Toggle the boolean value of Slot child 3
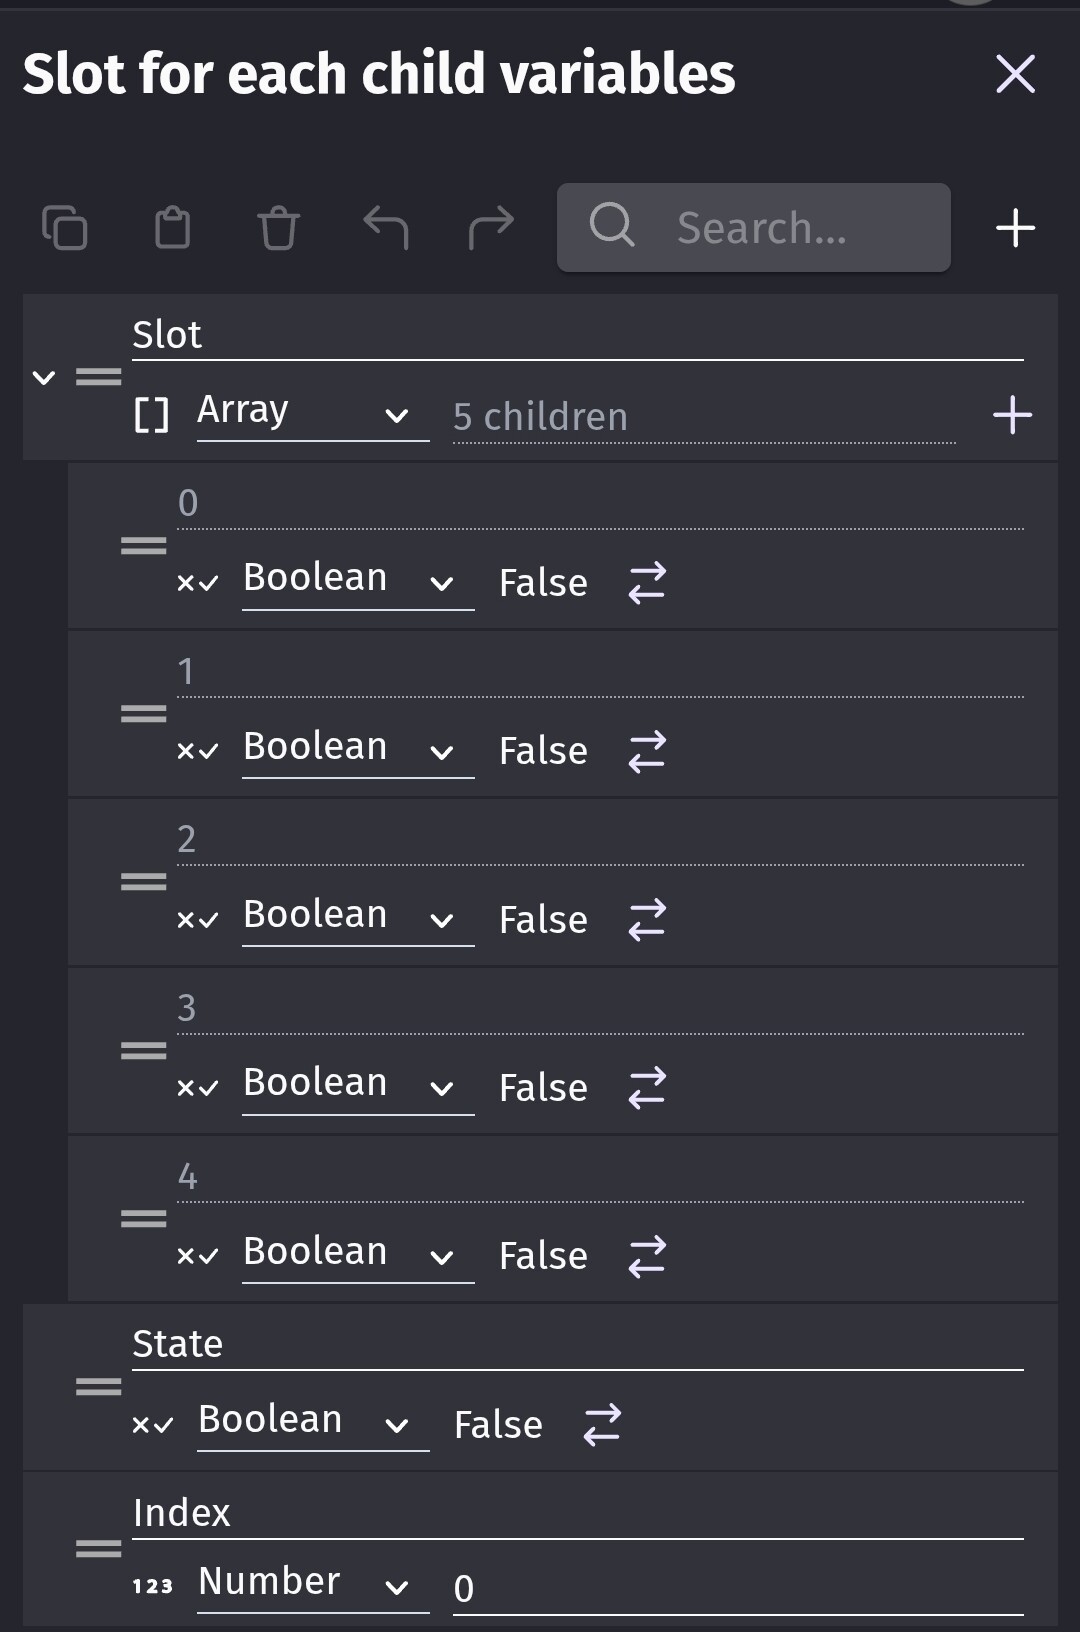The width and height of the screenshot is (1080, 1632). click(647, 1087)
